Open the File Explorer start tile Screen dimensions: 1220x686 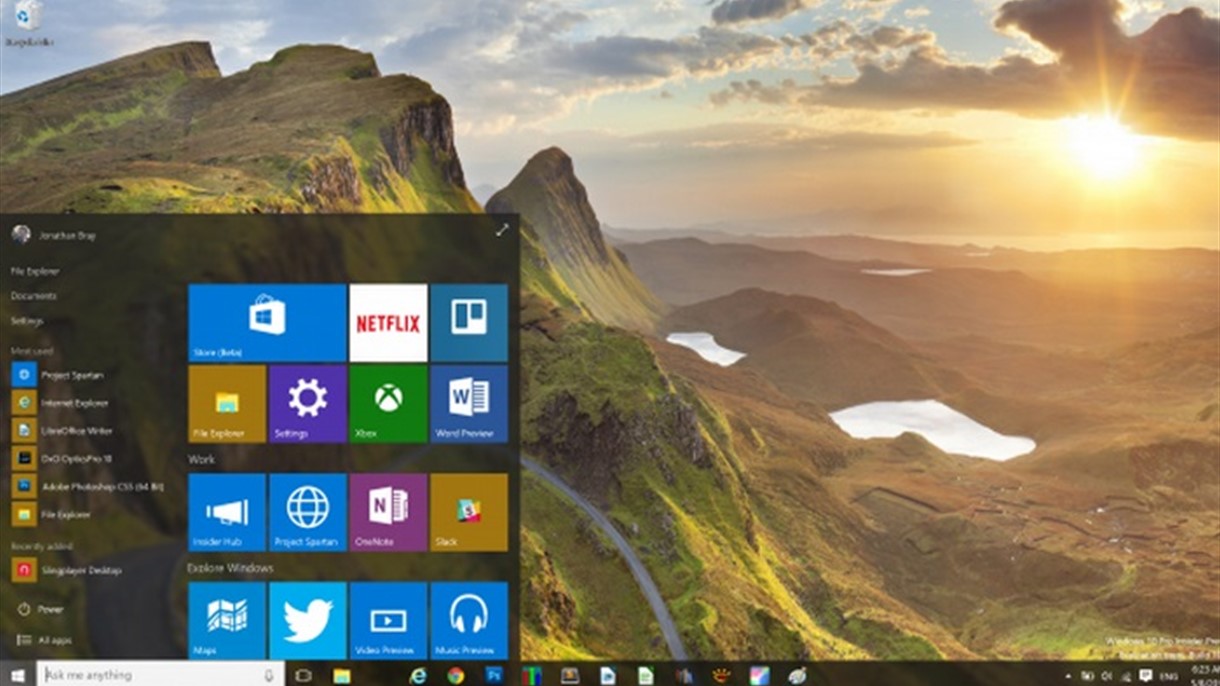coord(227,404)
